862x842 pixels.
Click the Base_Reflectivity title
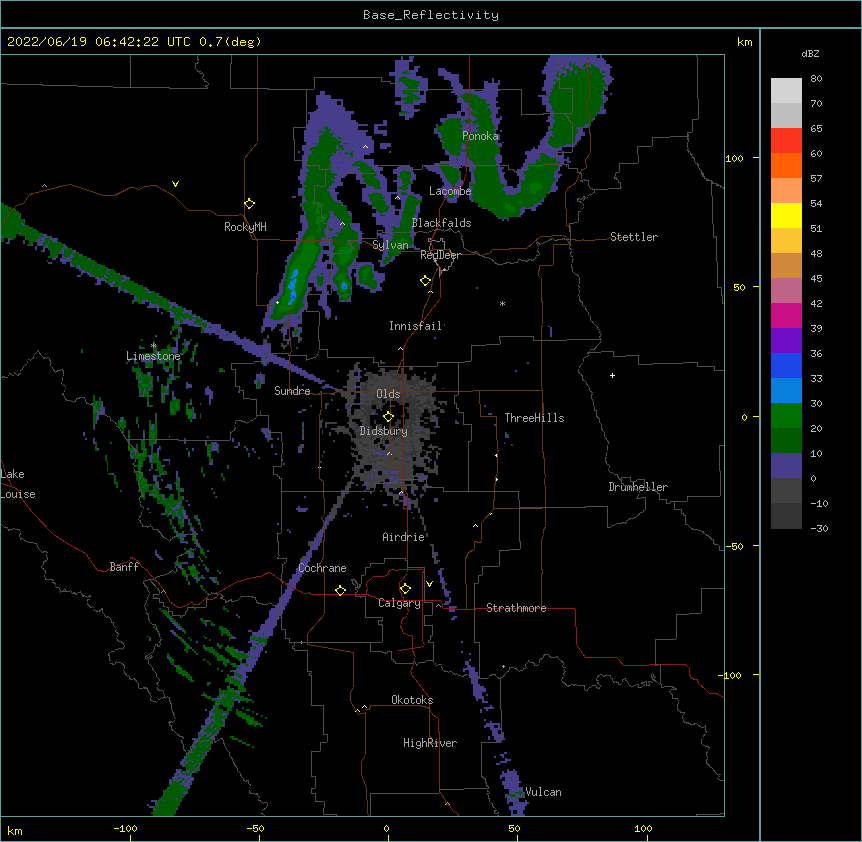[x=431, y=15]
